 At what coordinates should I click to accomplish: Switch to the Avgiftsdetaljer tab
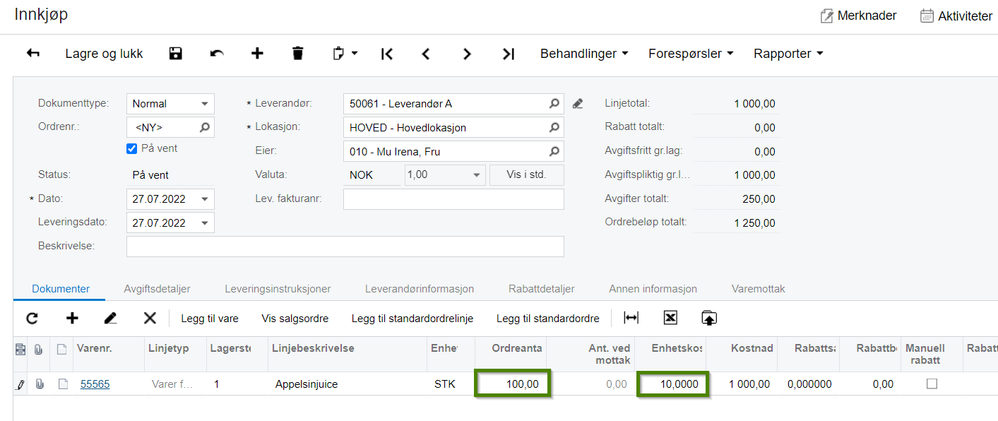pyautogui.click(x=157, y=289)
